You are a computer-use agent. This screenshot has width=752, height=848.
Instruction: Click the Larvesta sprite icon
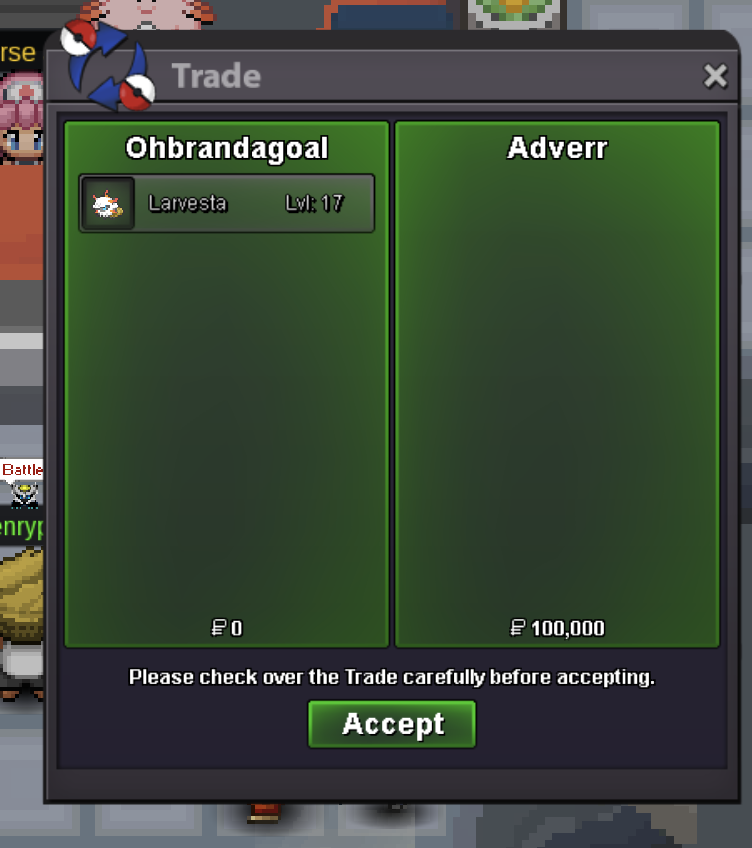108,204
